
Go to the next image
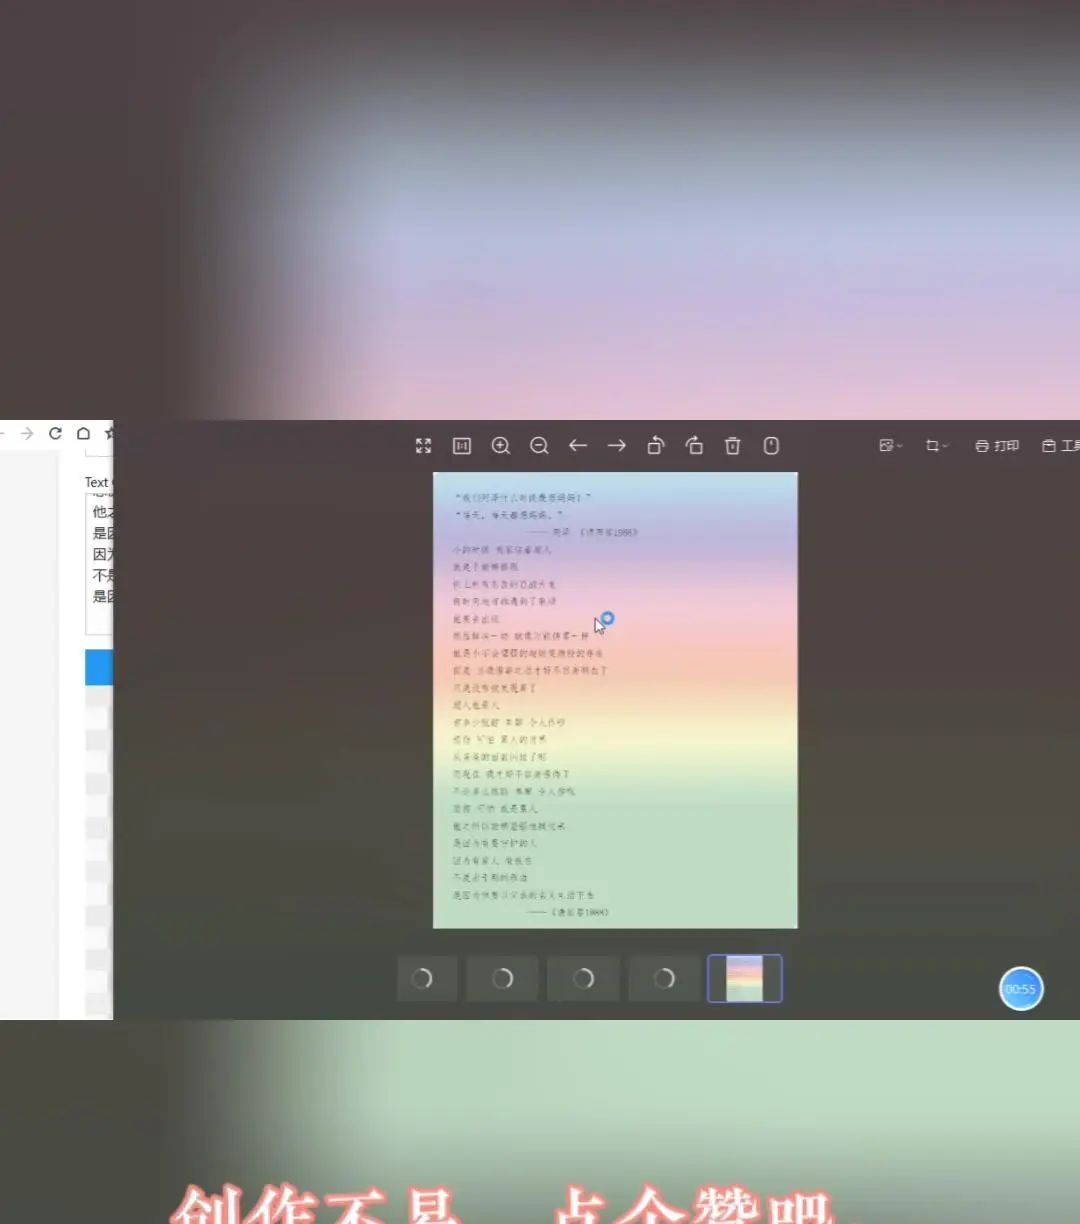pyautogui.click(x=617, y=446)
